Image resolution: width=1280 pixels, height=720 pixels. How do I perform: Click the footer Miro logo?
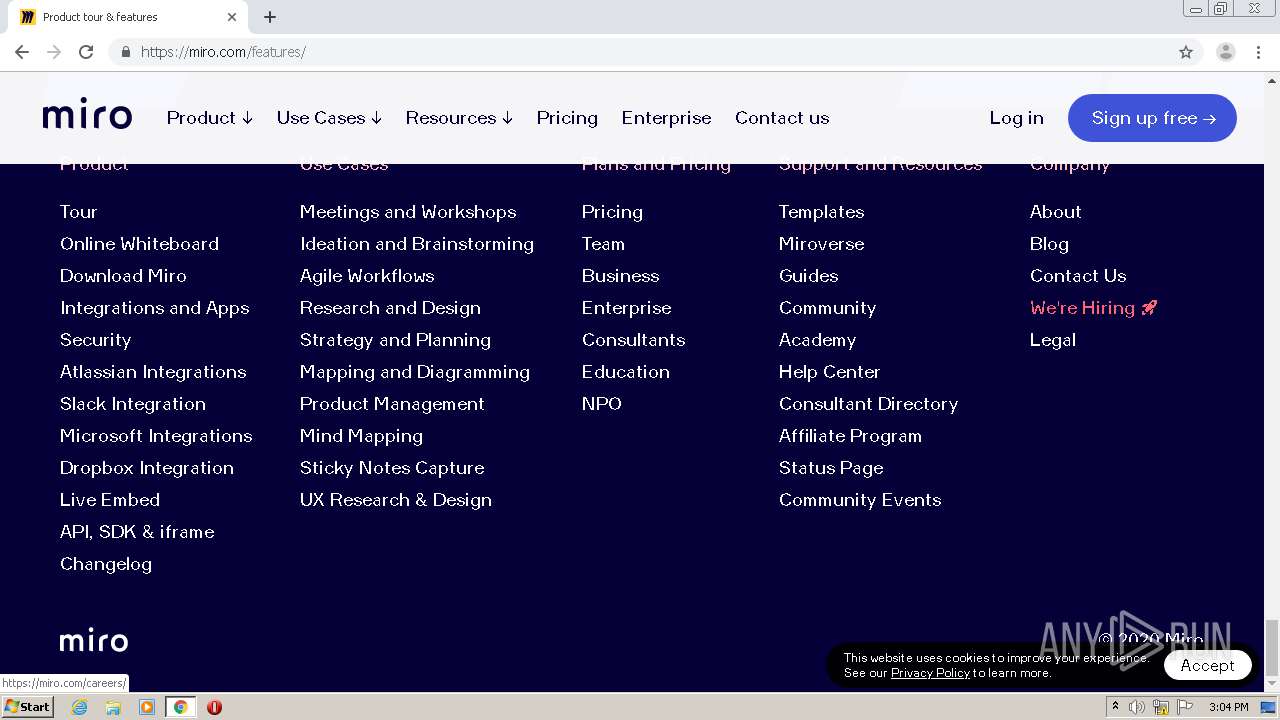click(94, 641)
